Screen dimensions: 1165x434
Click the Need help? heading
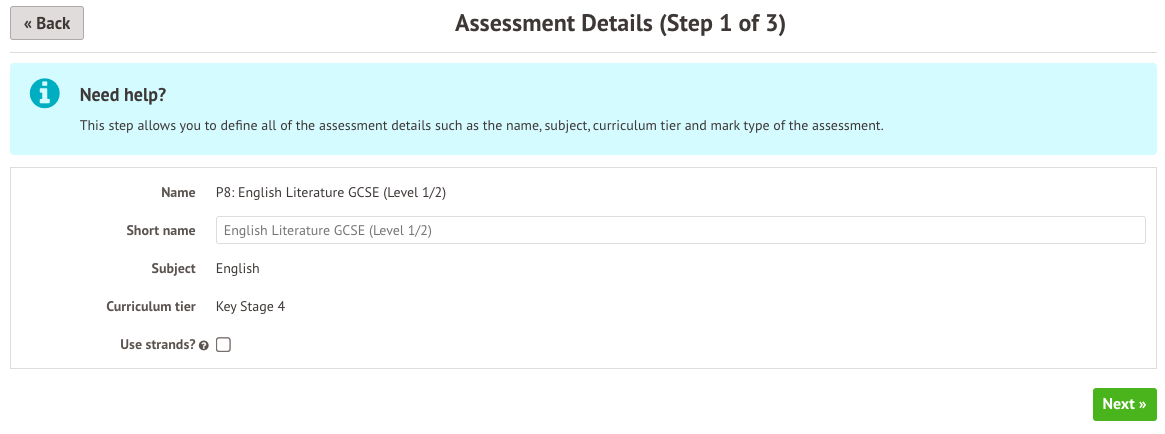click(x=123, y=95)
